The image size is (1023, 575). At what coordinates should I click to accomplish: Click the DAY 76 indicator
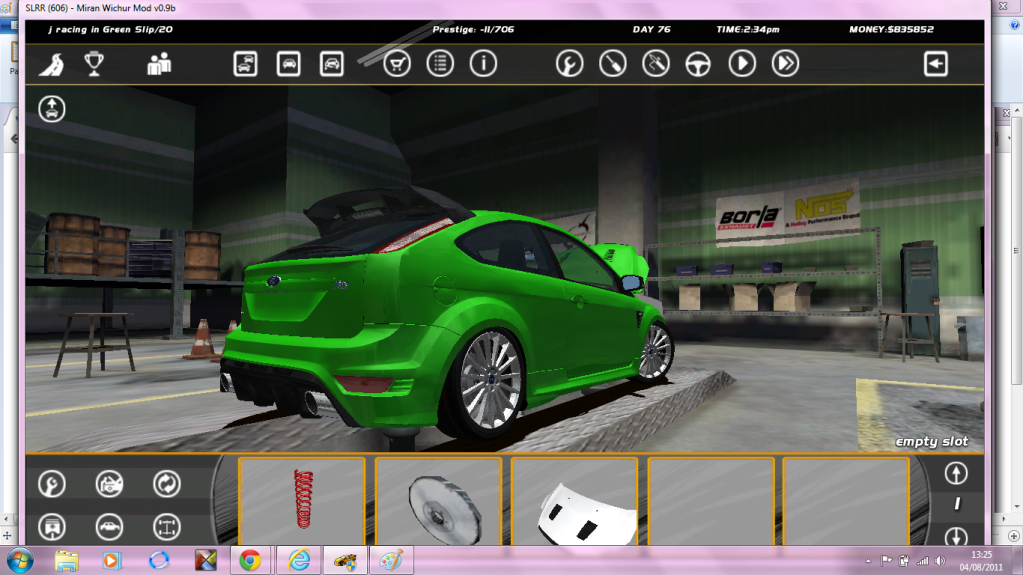tap(651, 29)
